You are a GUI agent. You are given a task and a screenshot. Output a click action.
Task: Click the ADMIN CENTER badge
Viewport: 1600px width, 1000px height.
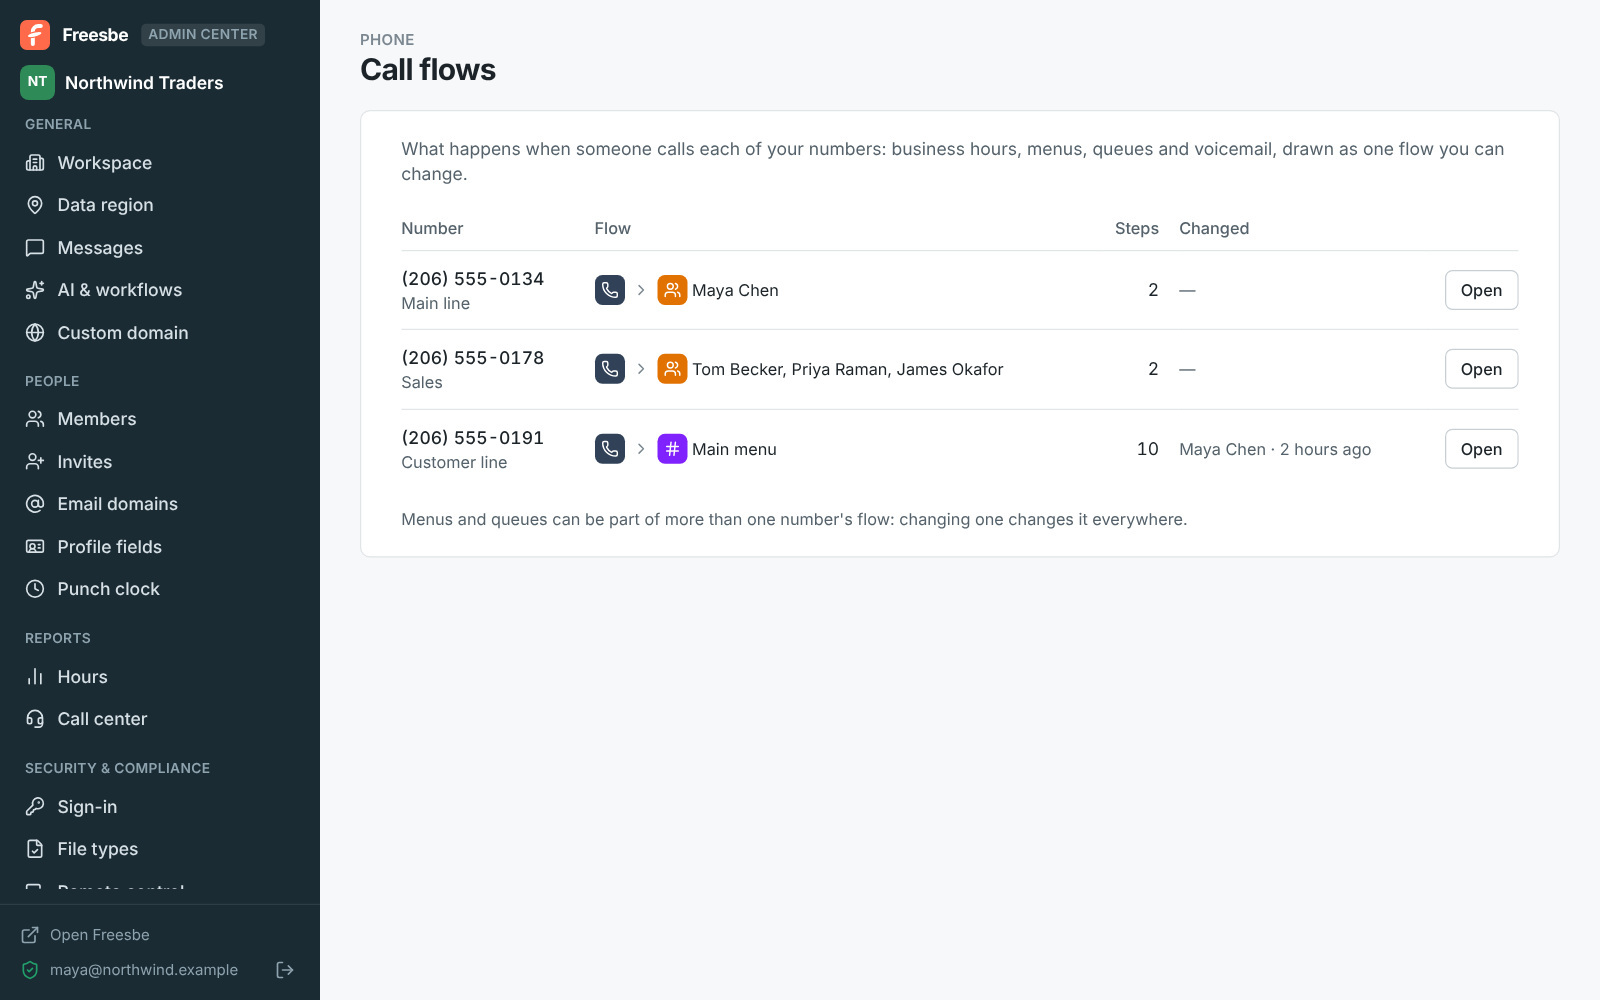coord(203,35)
